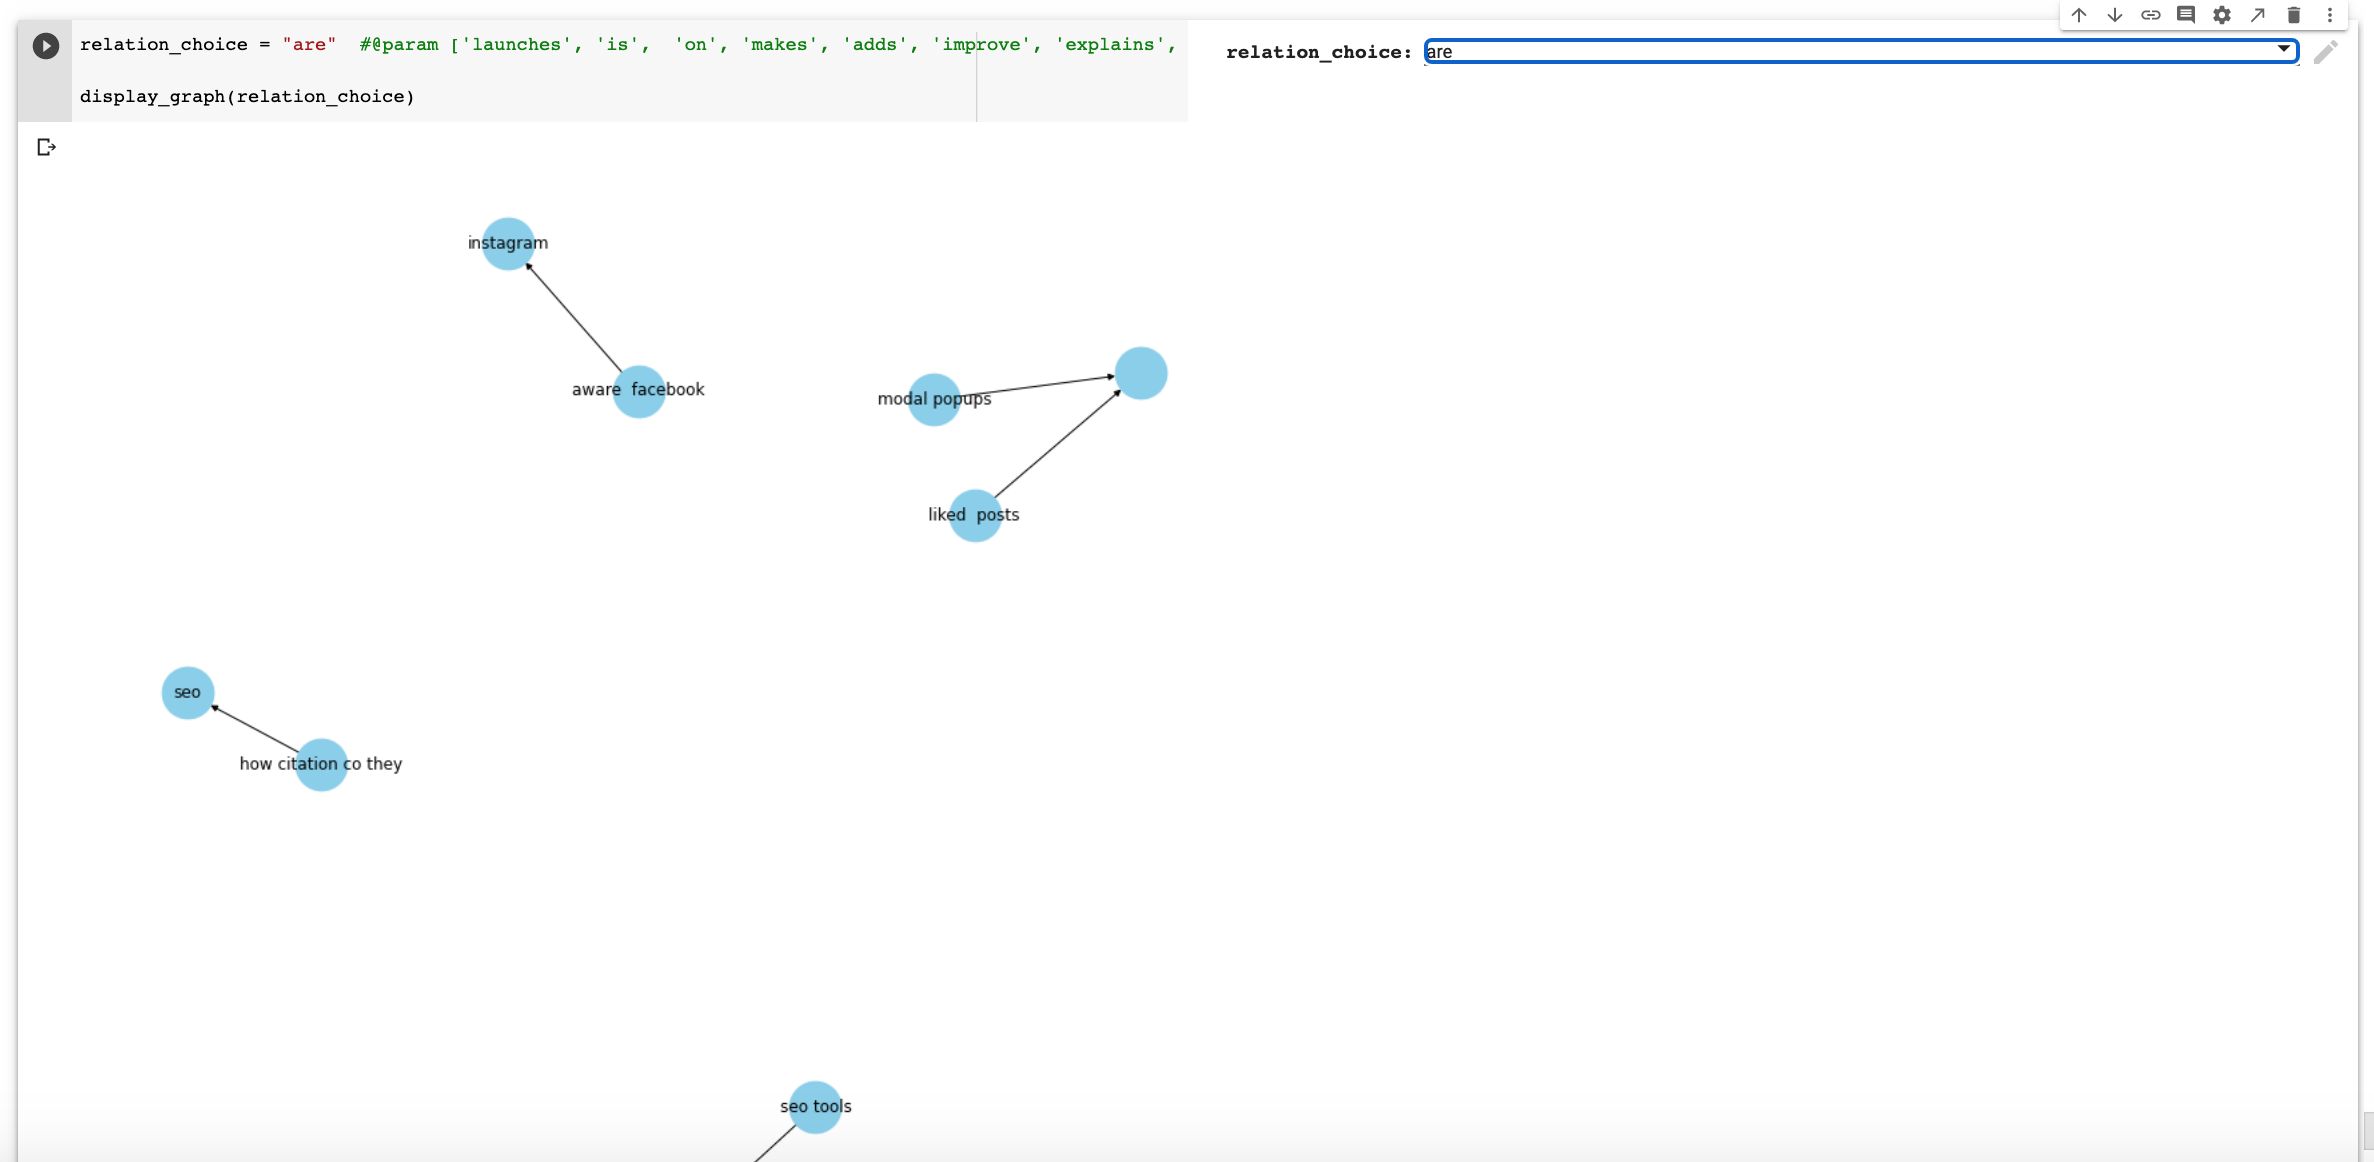
Task: Delete the cell with trash icon
Action: [2294, 15]
